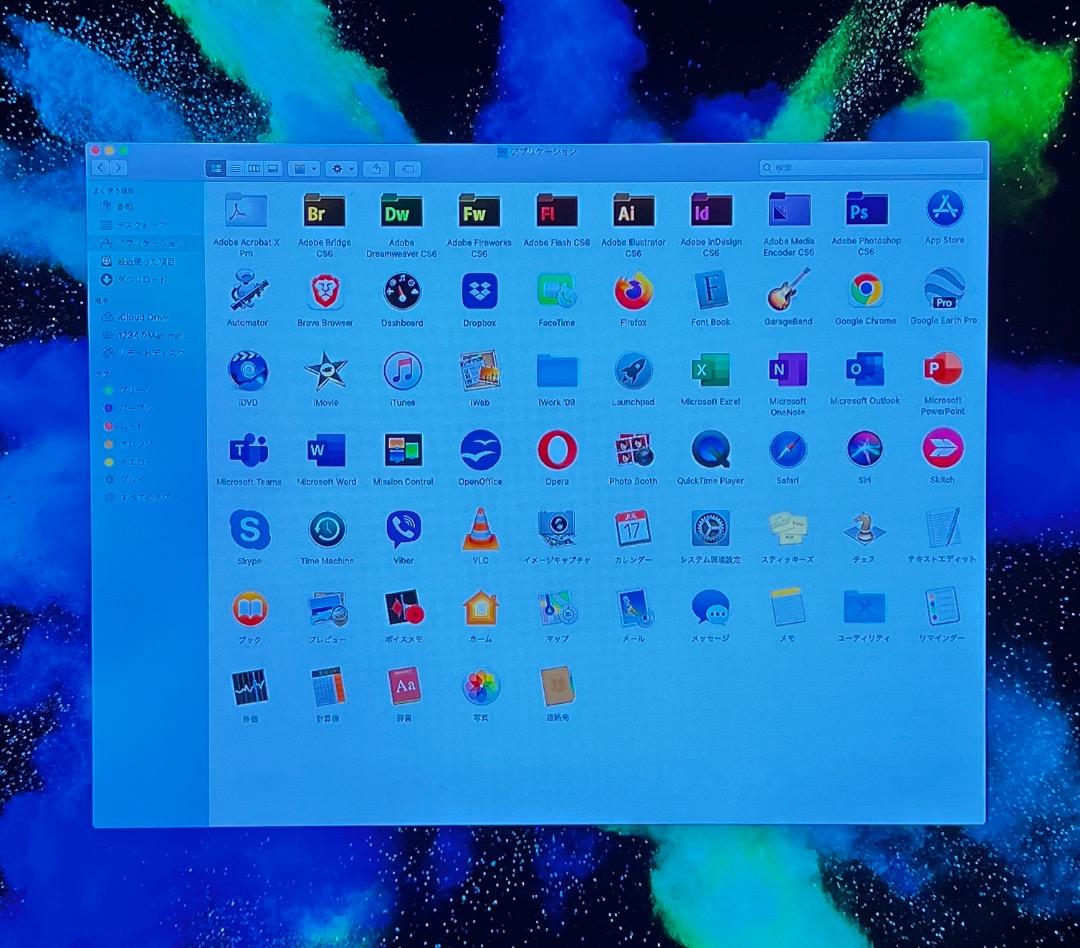Open the group-by arrangement dropdown

click(304, 168)
